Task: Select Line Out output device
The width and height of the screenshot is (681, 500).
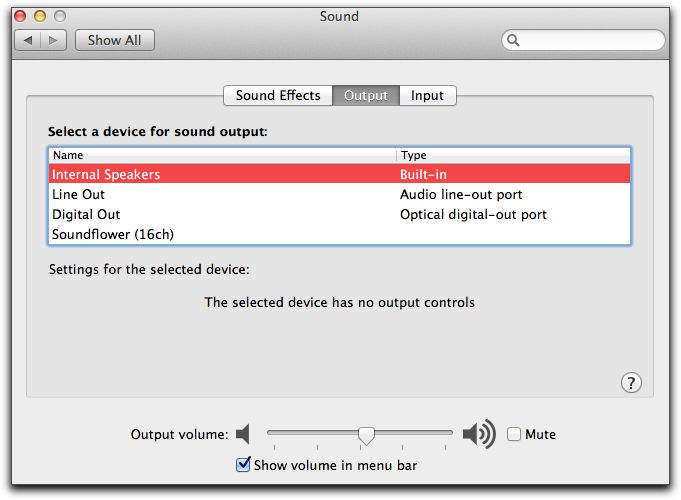Action: tap(339, 195)
